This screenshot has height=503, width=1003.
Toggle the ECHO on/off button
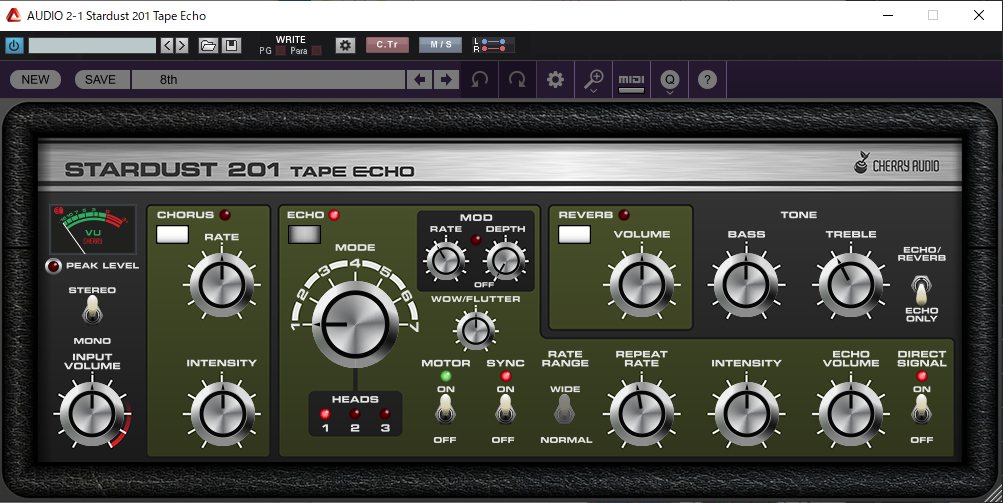[304, 234]
